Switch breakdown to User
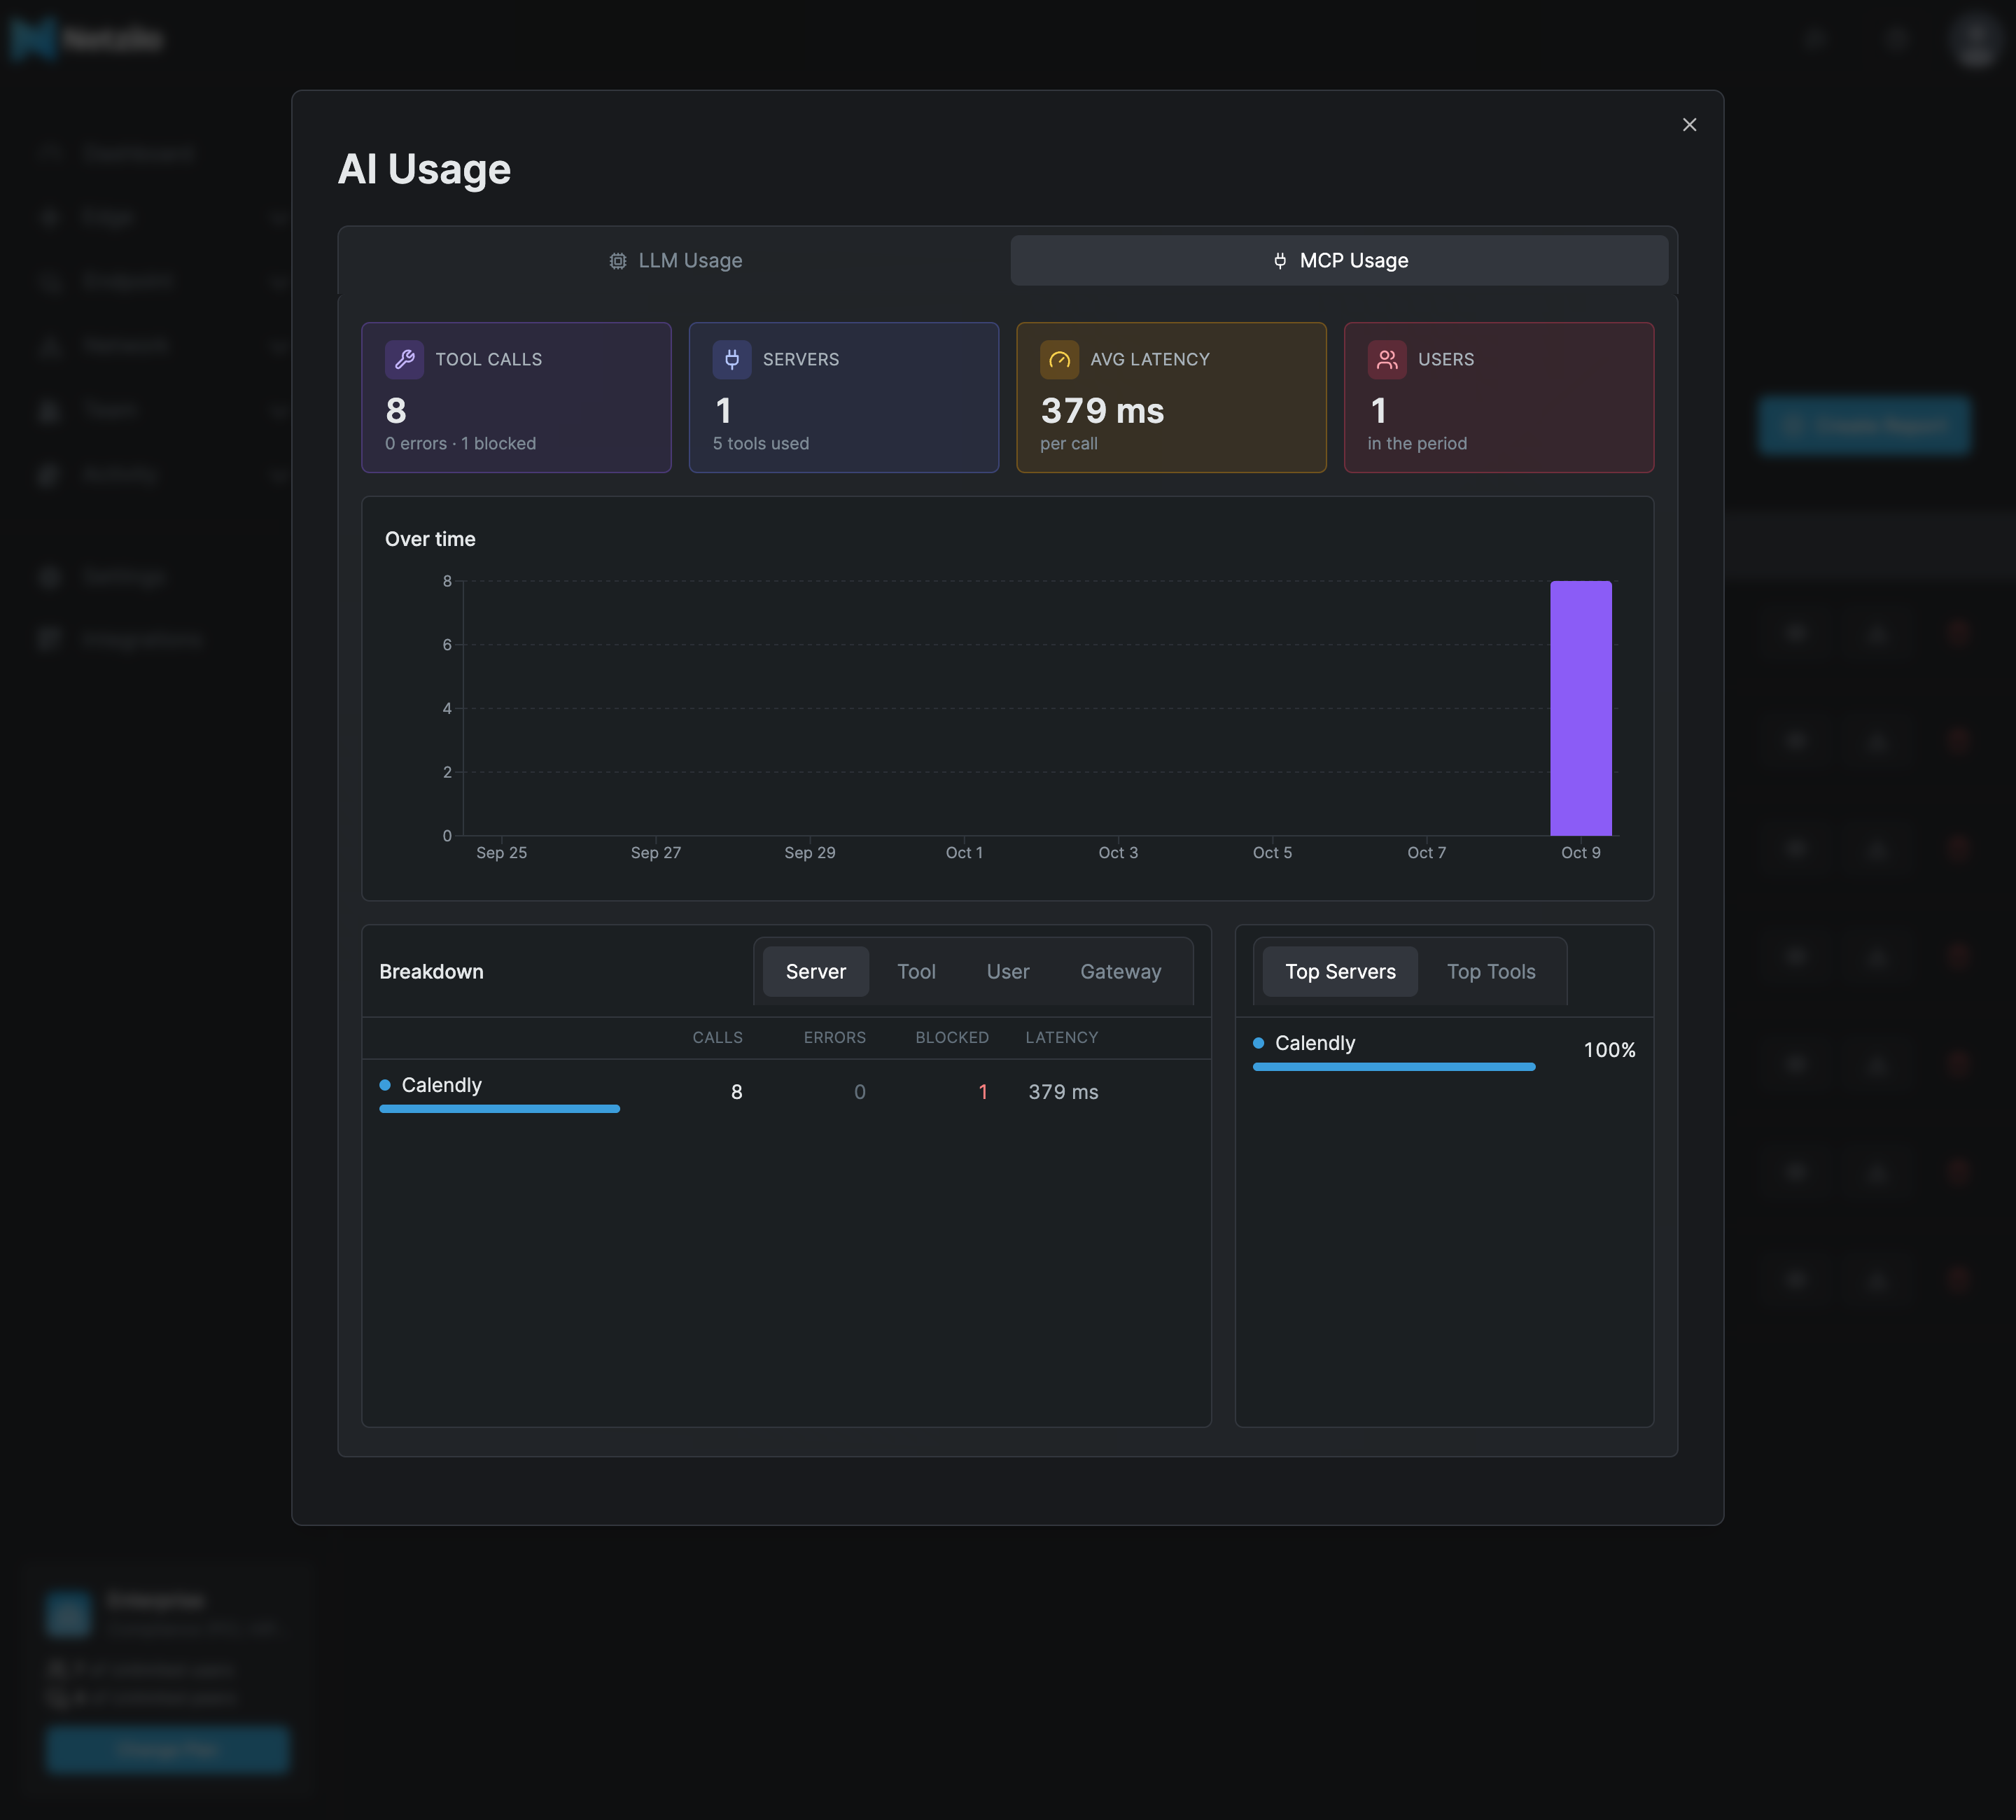The height and width of the screenshot is (1820, 2016). click(x=1008, y=971)
